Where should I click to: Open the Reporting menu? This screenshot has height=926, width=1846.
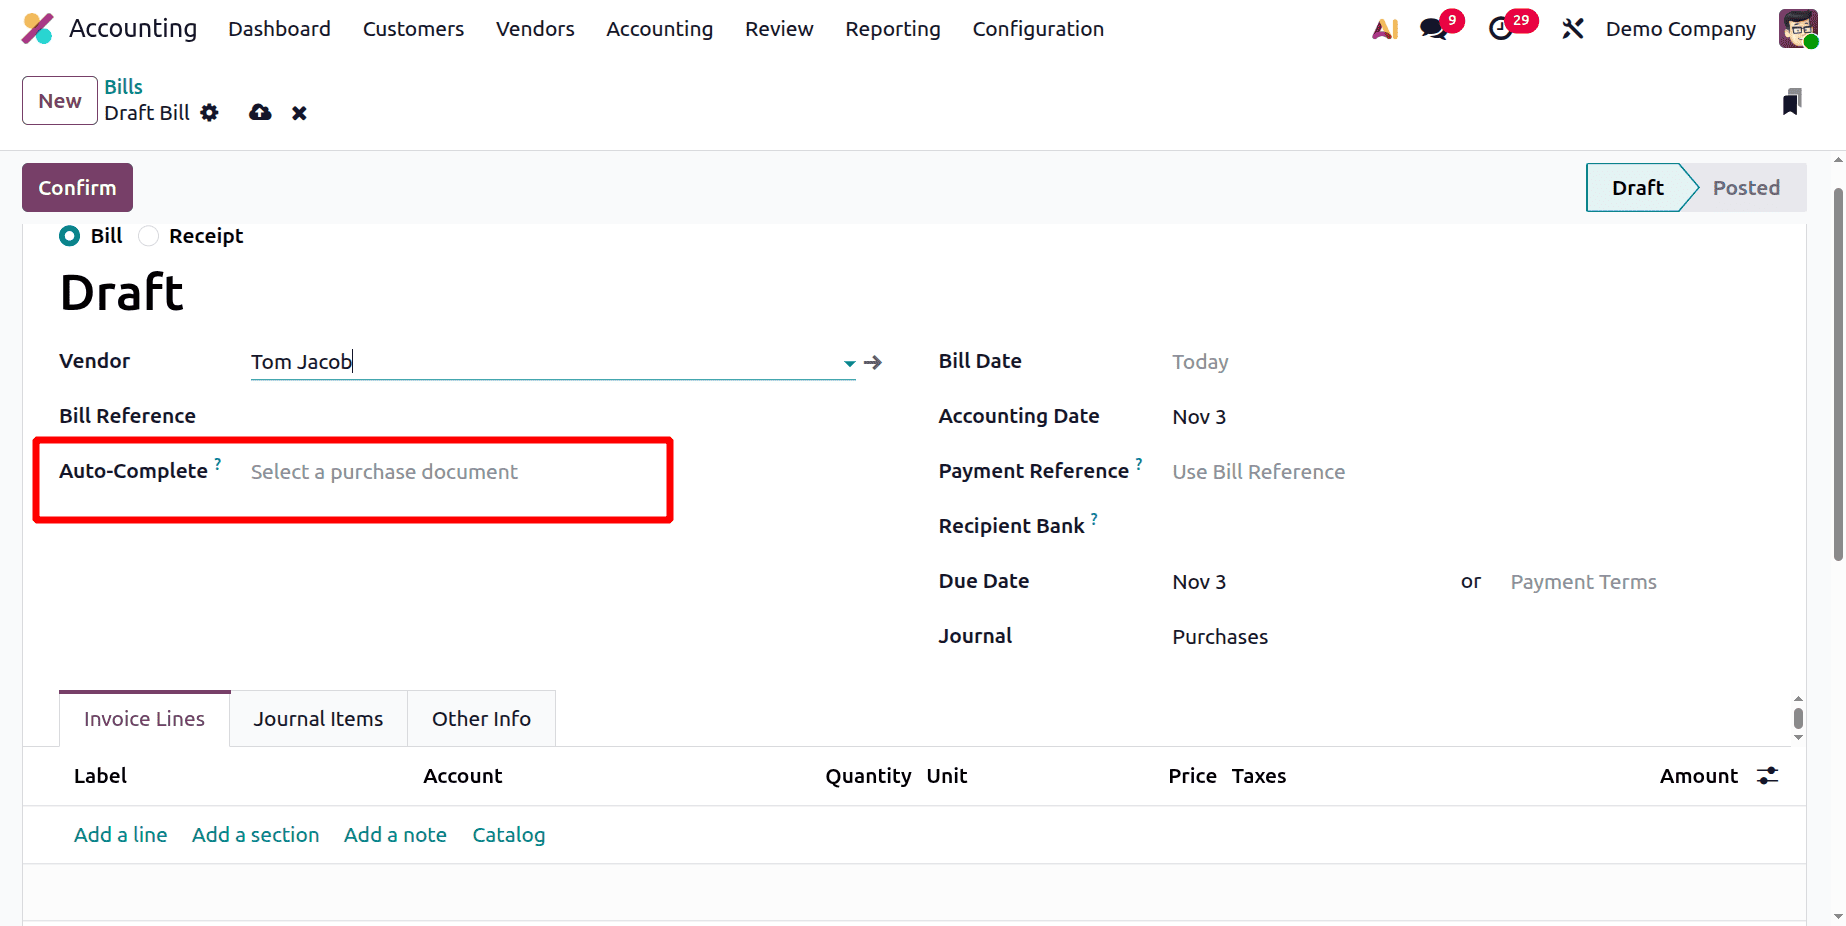[892, 29]
